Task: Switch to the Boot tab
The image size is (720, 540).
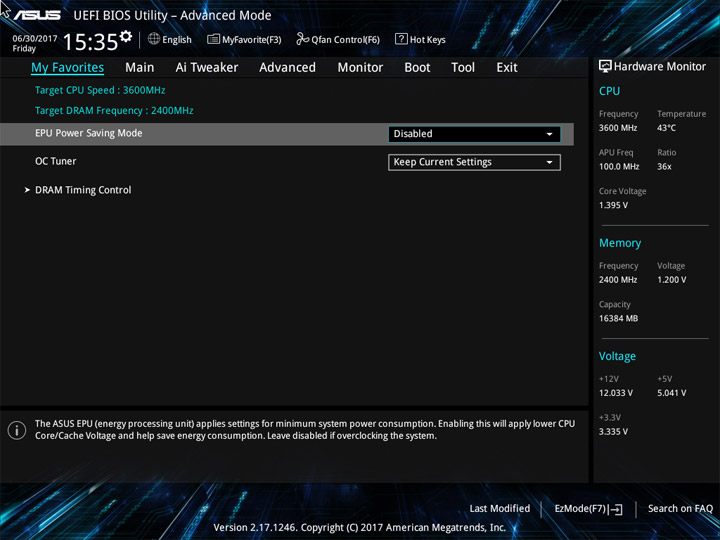Action: pos(417,68)
